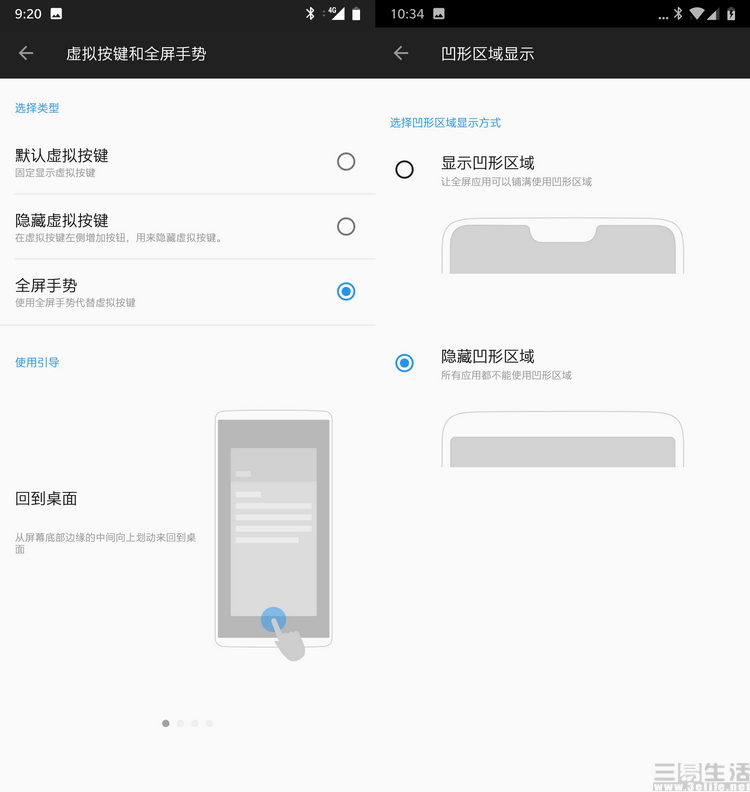The height and width of the screenshot is (792, 750).
Task: Pick the 隐藏凹形区域 radio button
Action: point(404,363)
